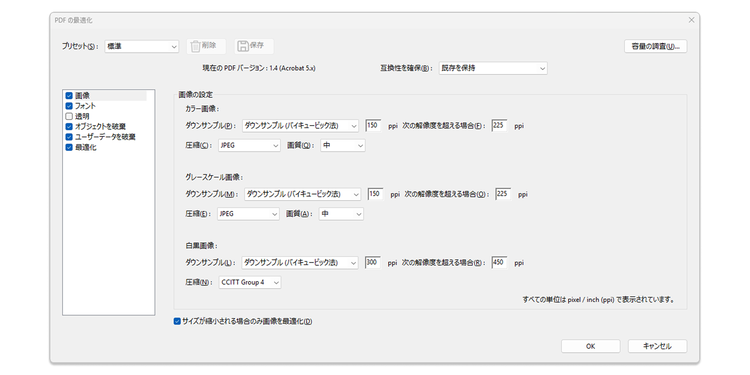The width and height of the screenshot is (750, 375).
Task: Toggle the 最適化 checkbox in list
Action: pos(69,147)
